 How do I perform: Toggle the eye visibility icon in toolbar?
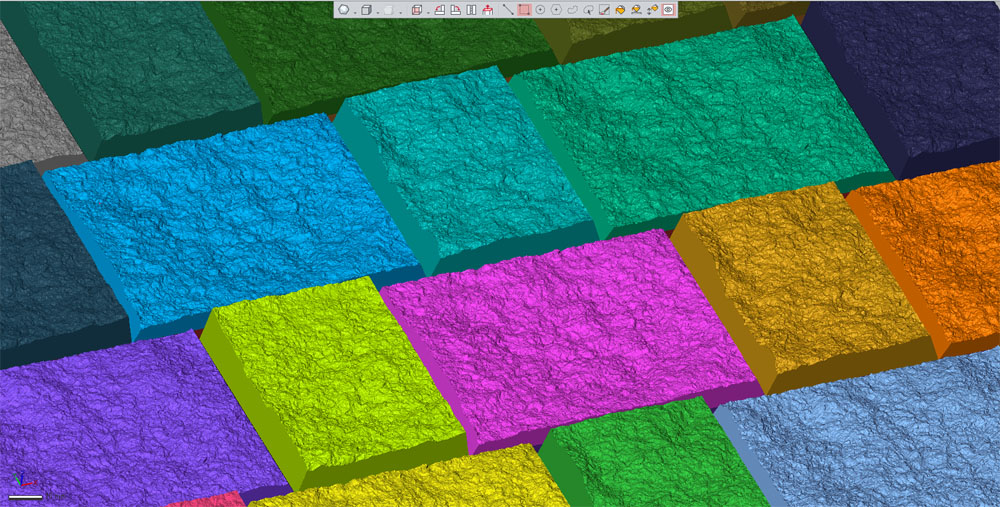click(668, 10)
